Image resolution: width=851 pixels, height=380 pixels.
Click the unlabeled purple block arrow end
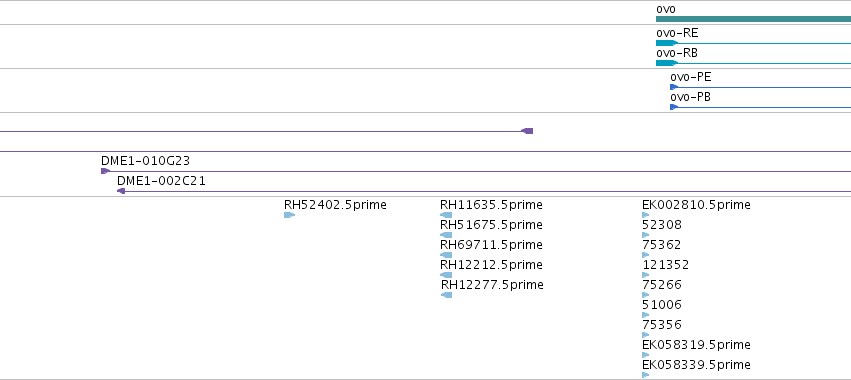coord(527,131)
